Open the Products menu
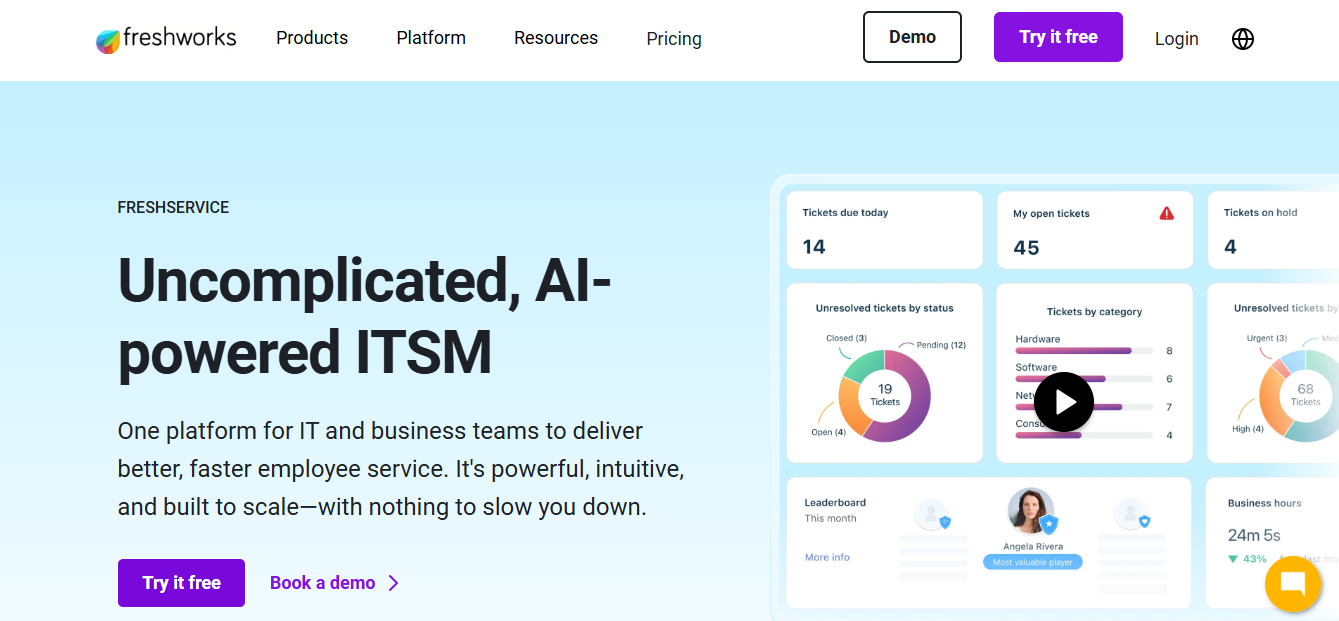This screenshot has height=621, width=1339. (312, 38)
